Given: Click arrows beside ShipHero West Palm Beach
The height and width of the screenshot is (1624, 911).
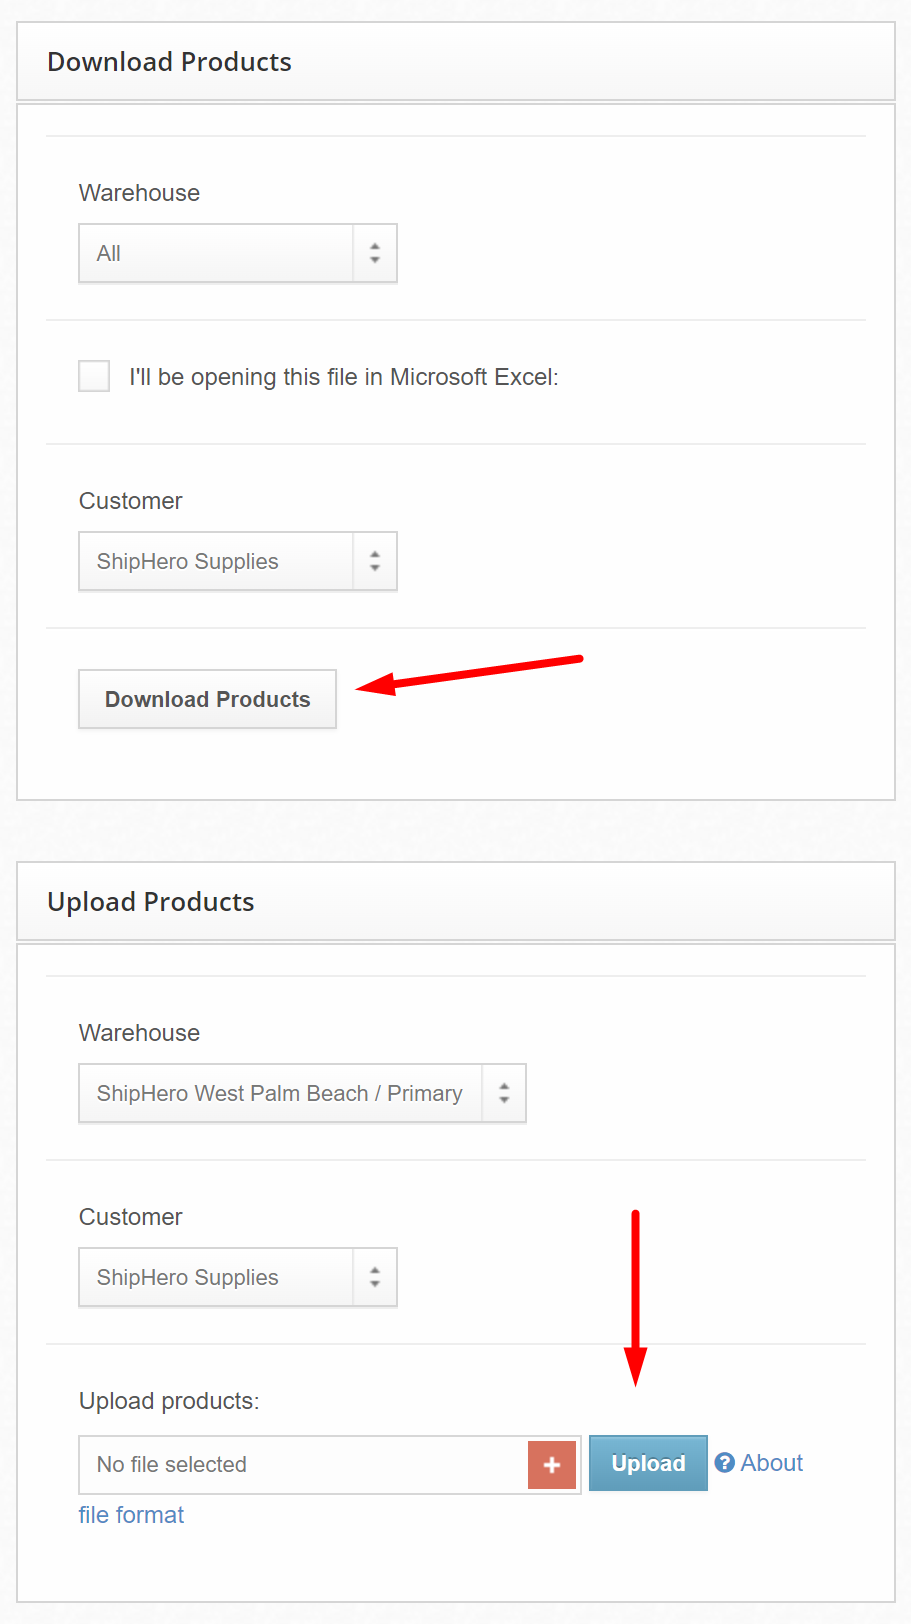Looking at the screenshot, I should click(504, 1093).
